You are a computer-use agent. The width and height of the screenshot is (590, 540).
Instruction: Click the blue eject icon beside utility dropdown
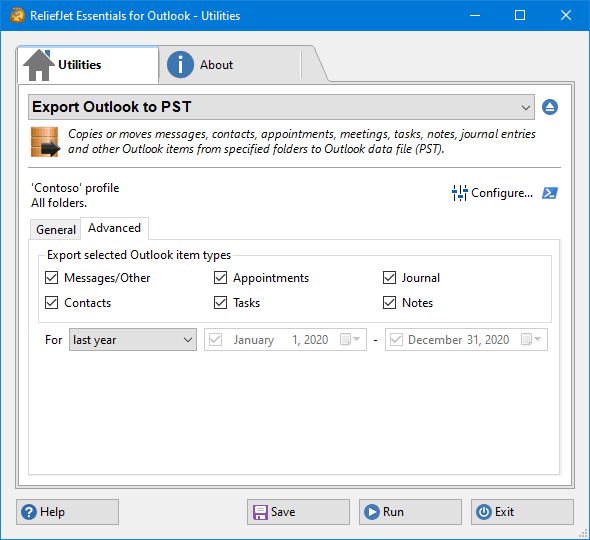550,107
